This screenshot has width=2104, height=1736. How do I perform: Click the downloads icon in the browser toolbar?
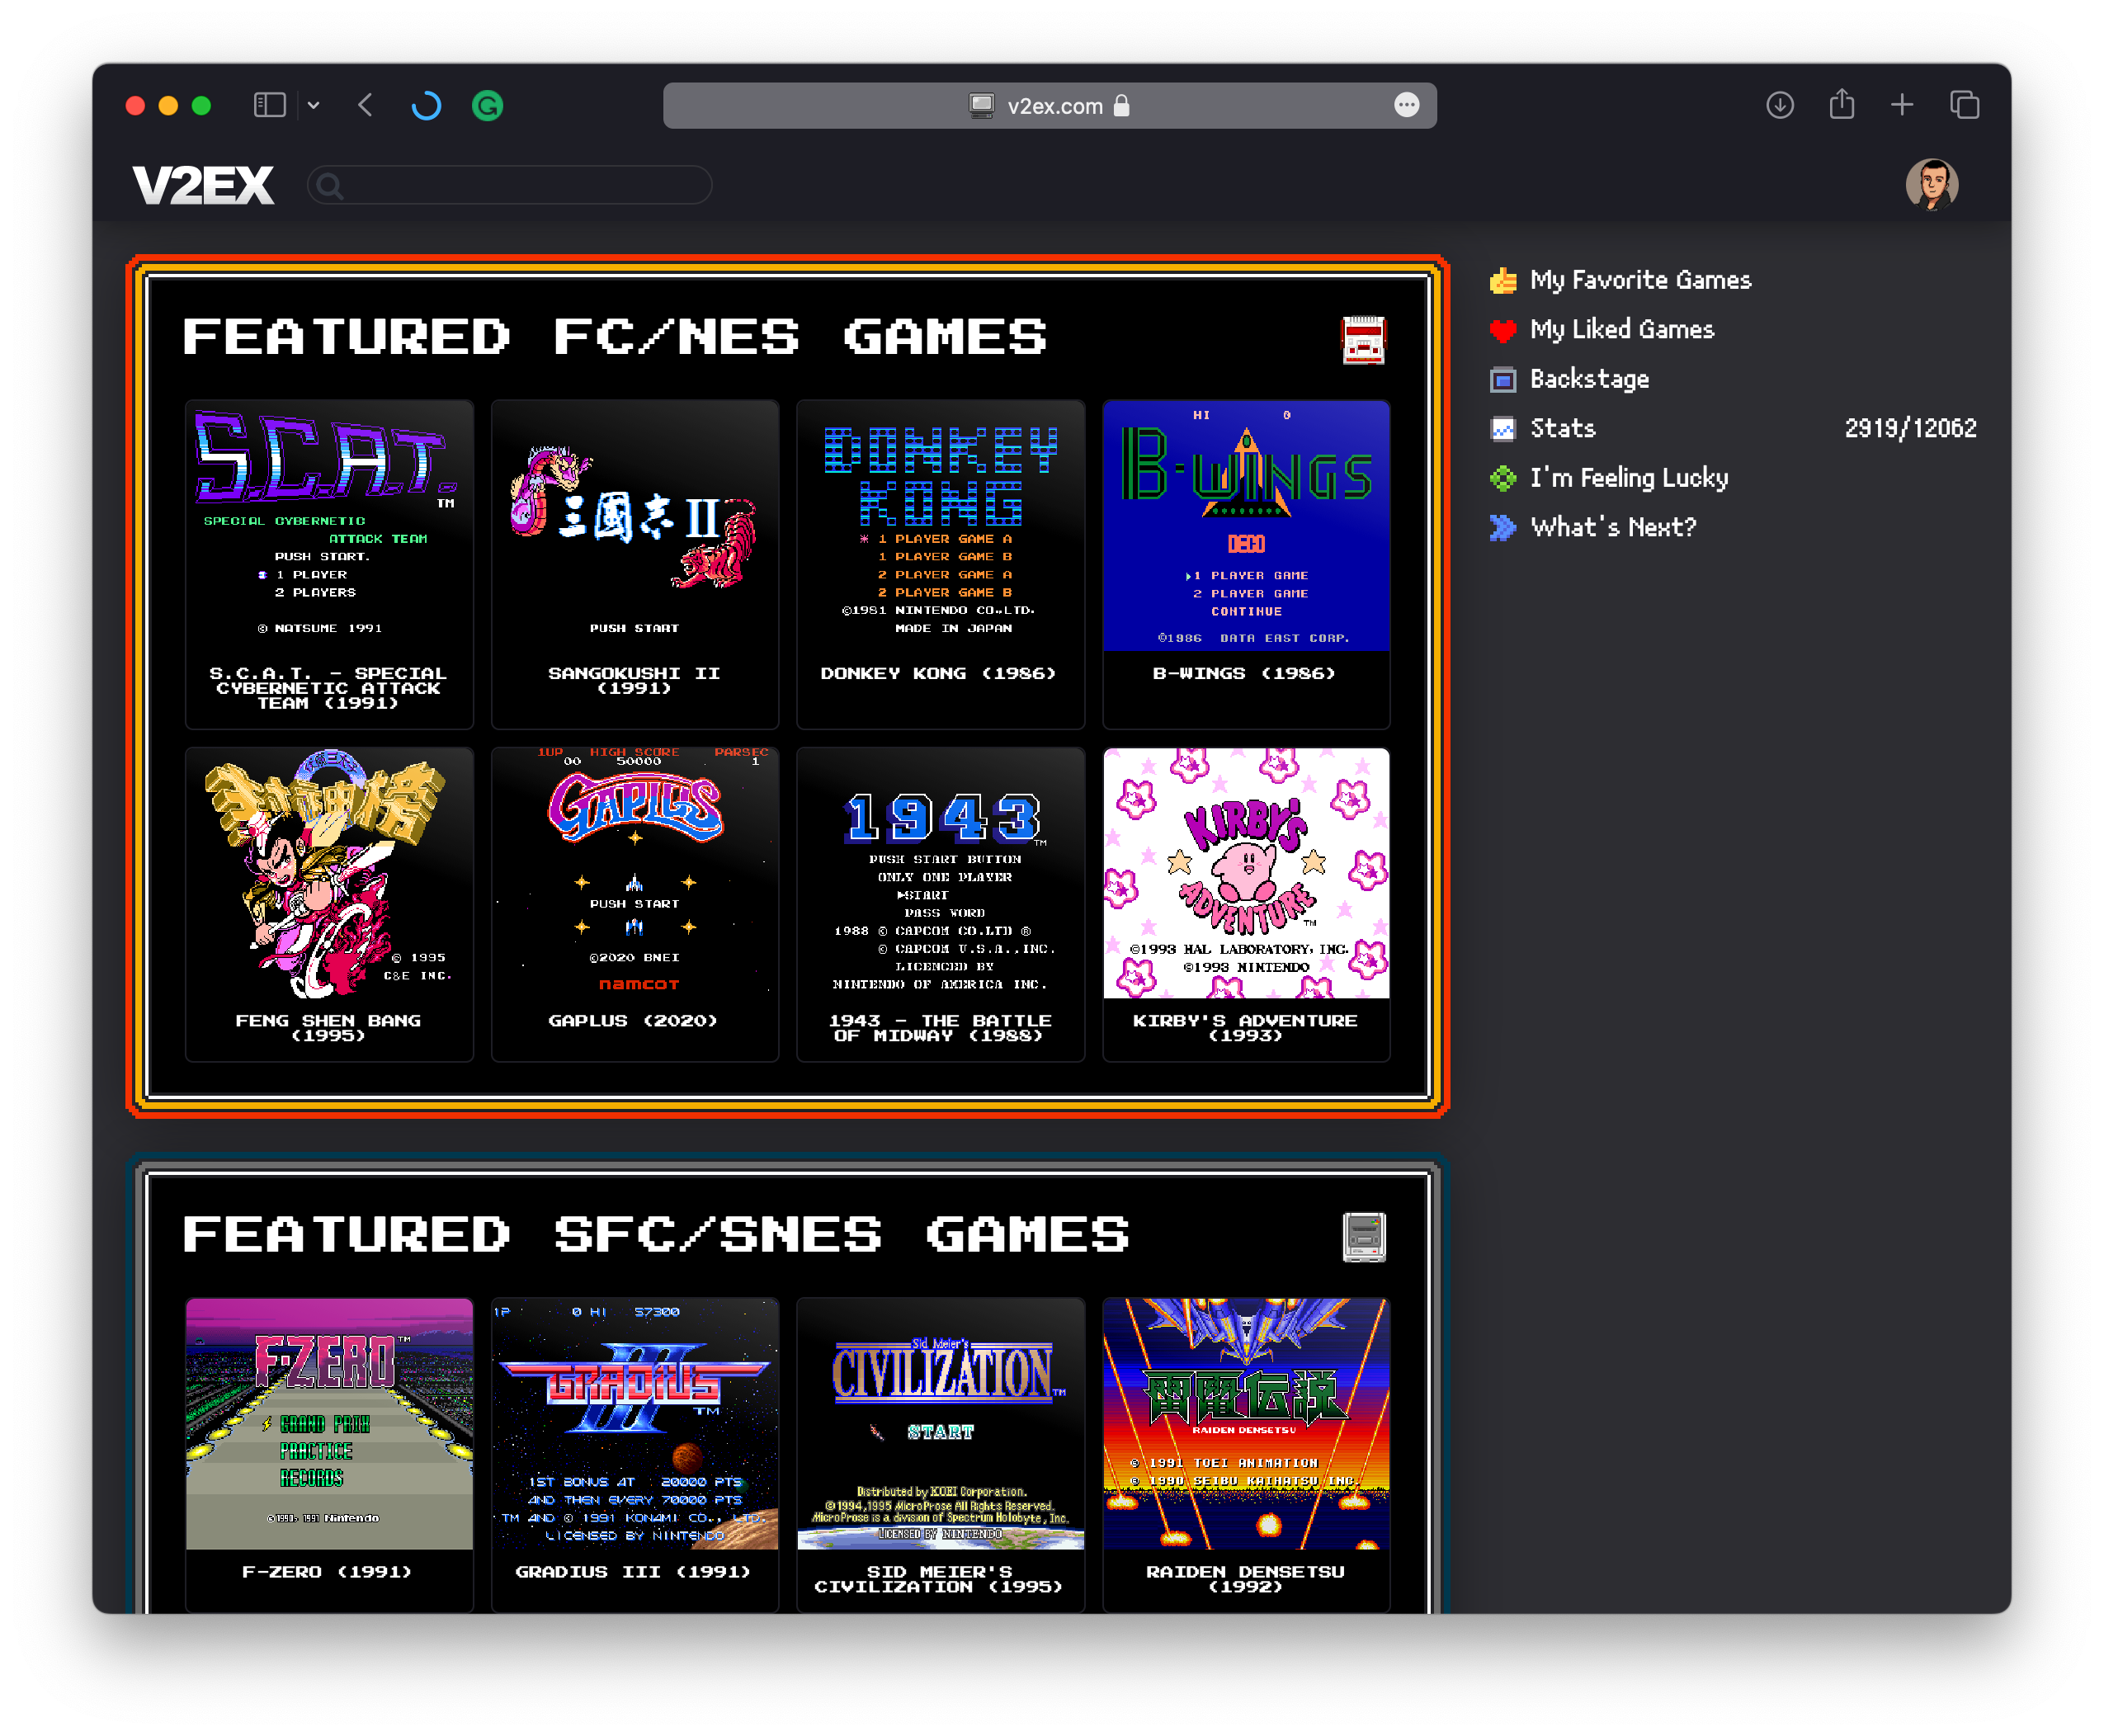pos(1780,104)
